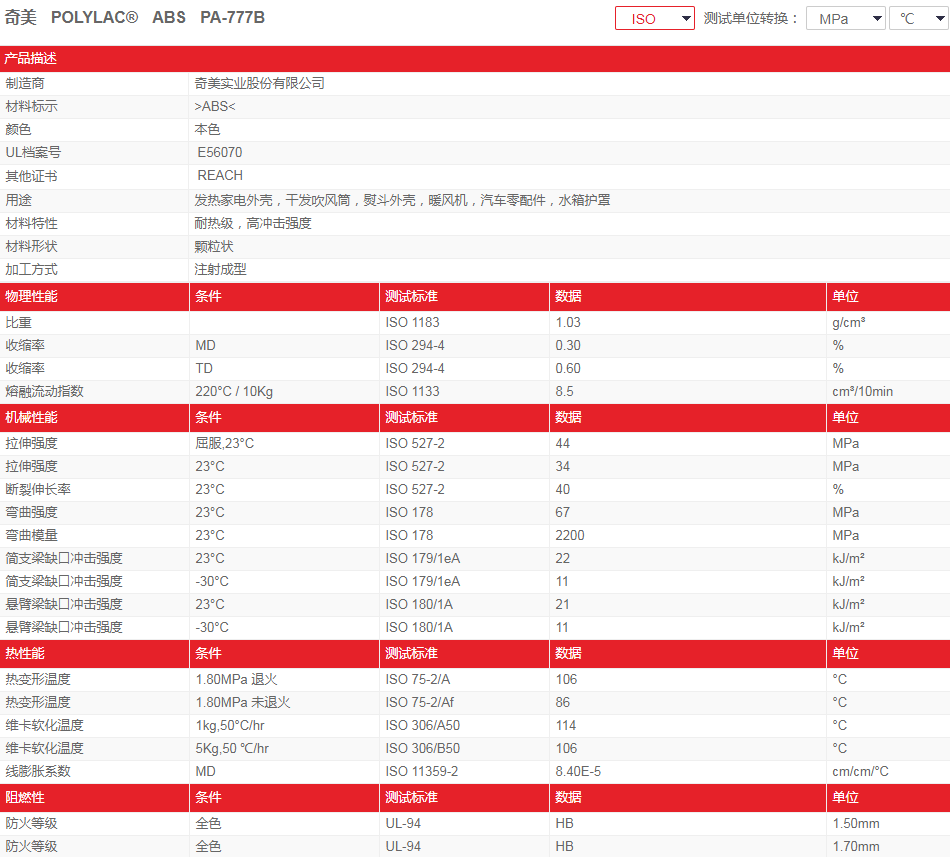The height and width of the screenshot is (857, 950).
Task: Click the 测试单位转换 label
Action: [751, 18]
